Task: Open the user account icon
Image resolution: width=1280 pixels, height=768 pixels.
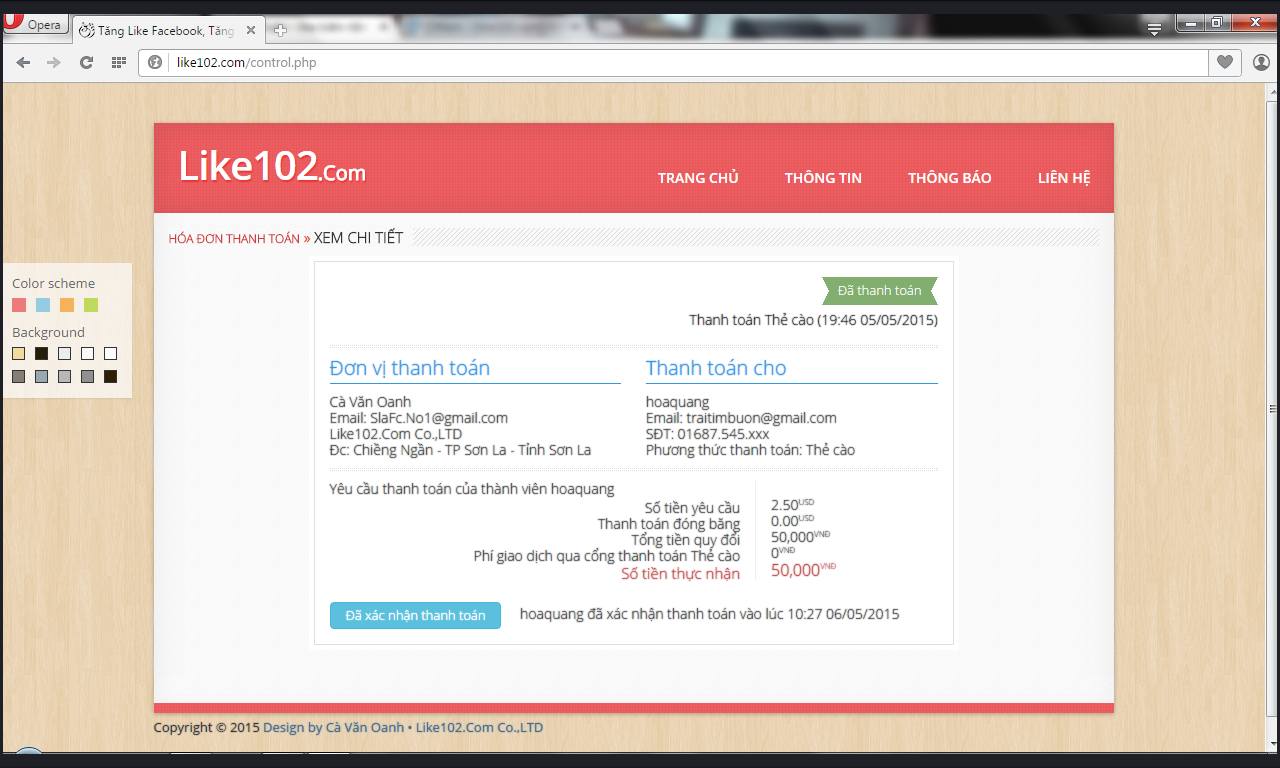Action: click(x=1261, y=62)
